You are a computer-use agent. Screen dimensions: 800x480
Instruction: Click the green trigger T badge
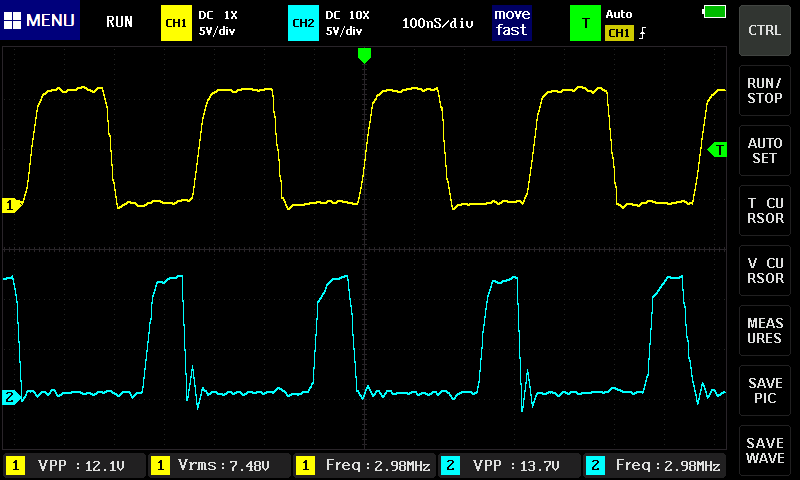585,22
